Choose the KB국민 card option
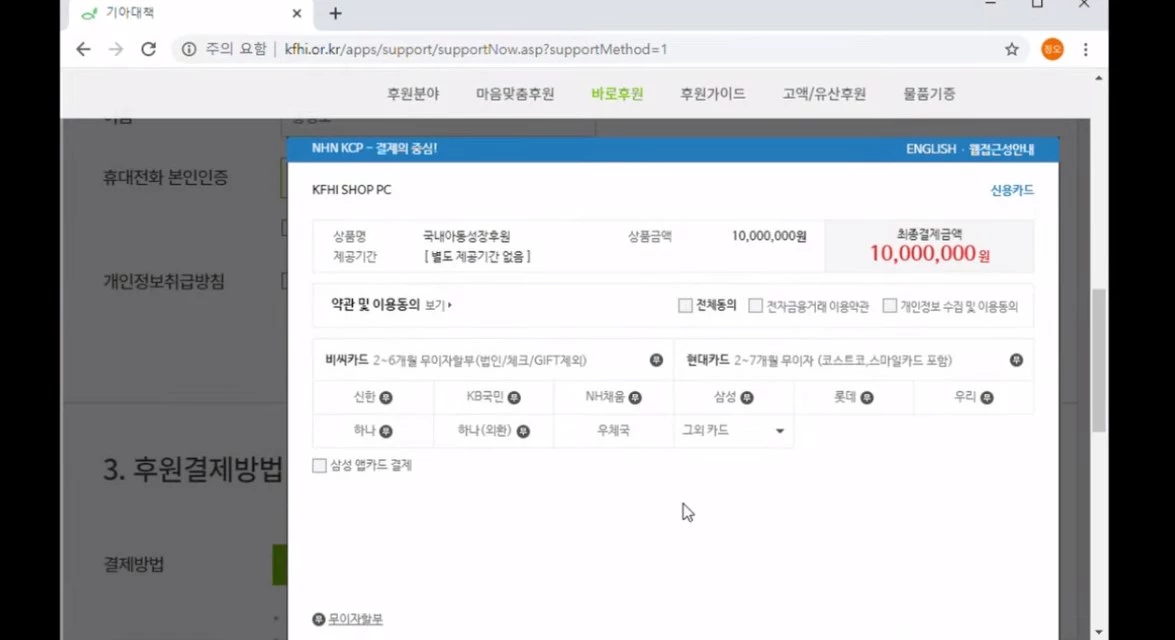The image size is (1175, 640). point(493,397)
